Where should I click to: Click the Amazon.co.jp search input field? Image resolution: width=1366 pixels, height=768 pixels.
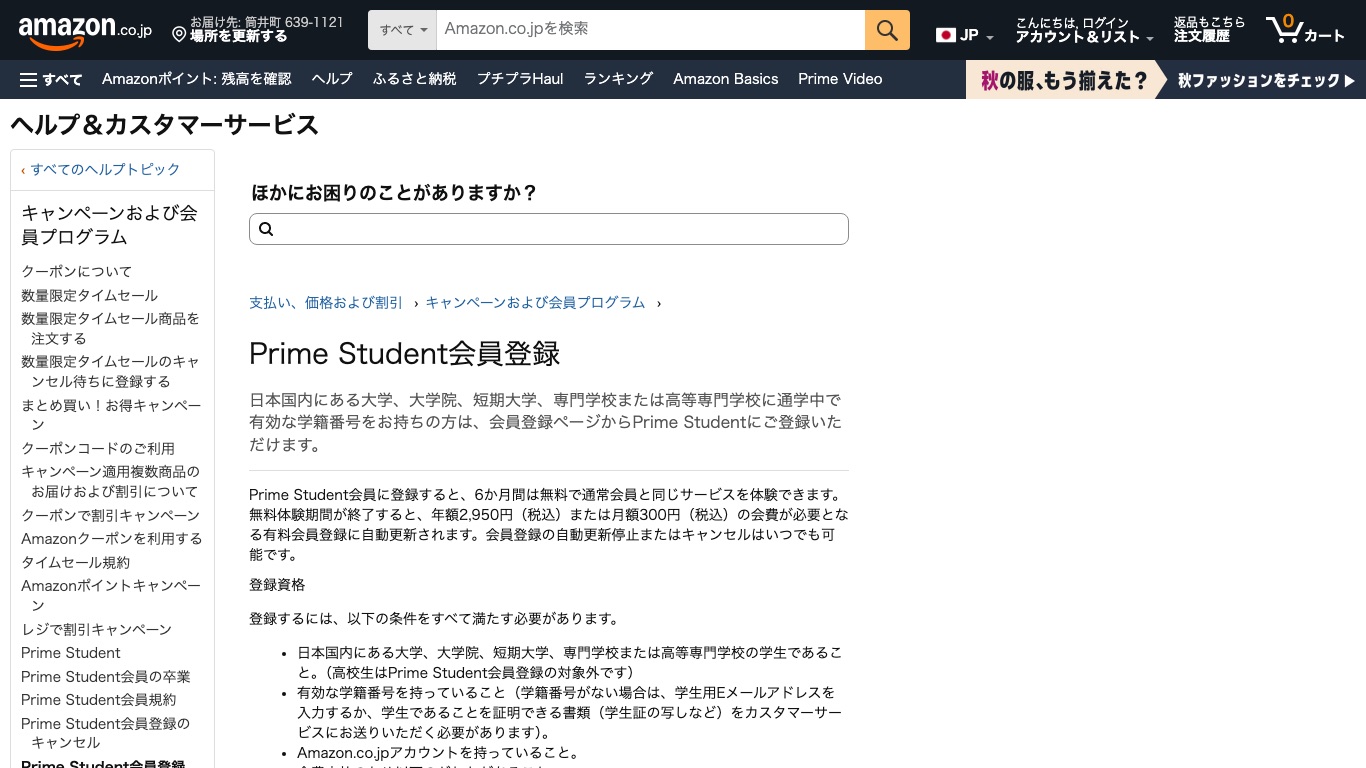[x=650, y=30]
